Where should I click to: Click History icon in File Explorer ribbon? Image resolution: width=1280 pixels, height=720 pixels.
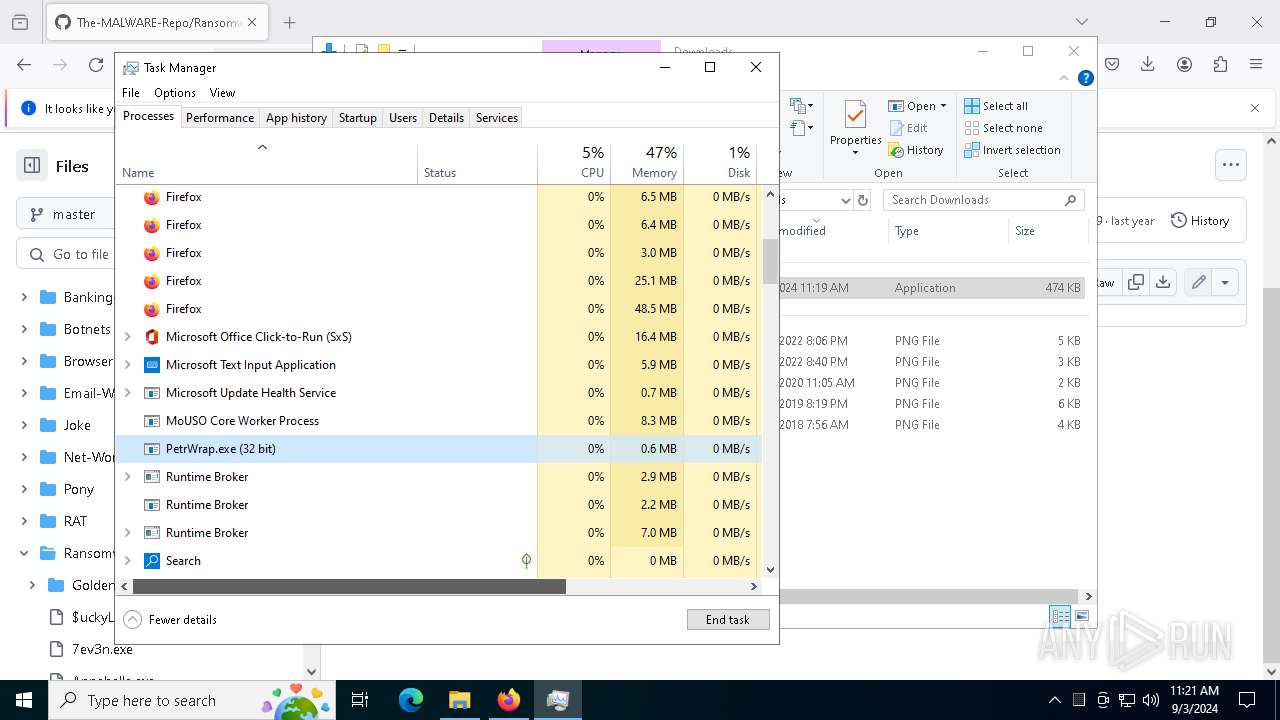[896, 150]
